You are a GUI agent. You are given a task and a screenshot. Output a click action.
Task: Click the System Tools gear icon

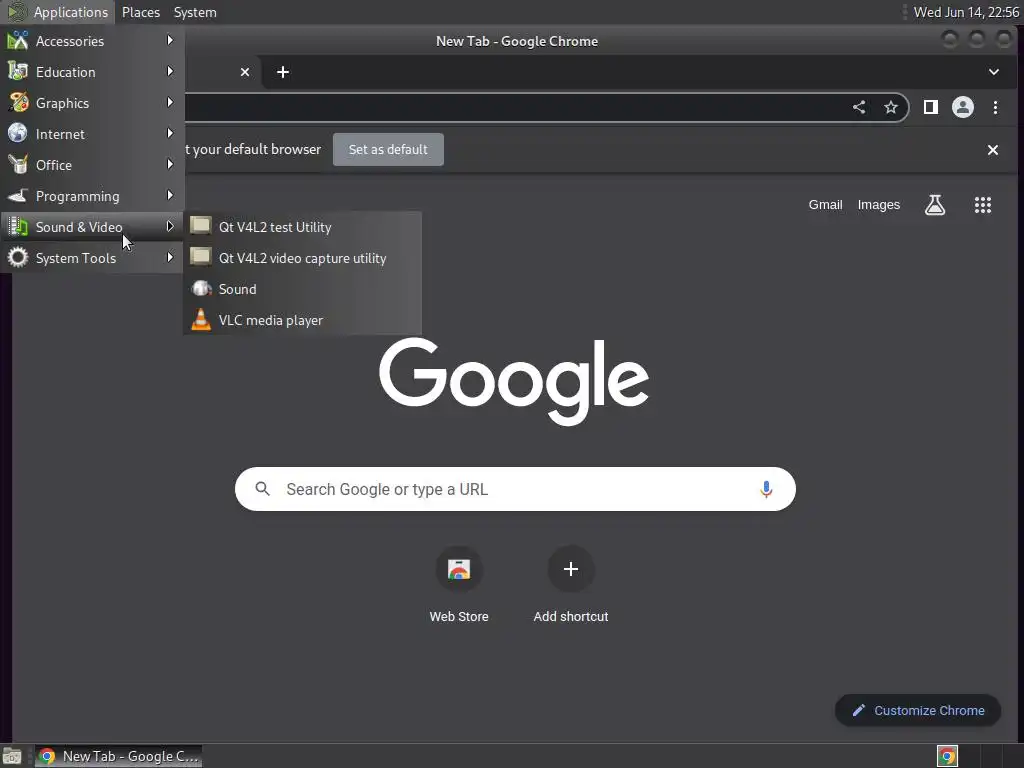(18, 257)
